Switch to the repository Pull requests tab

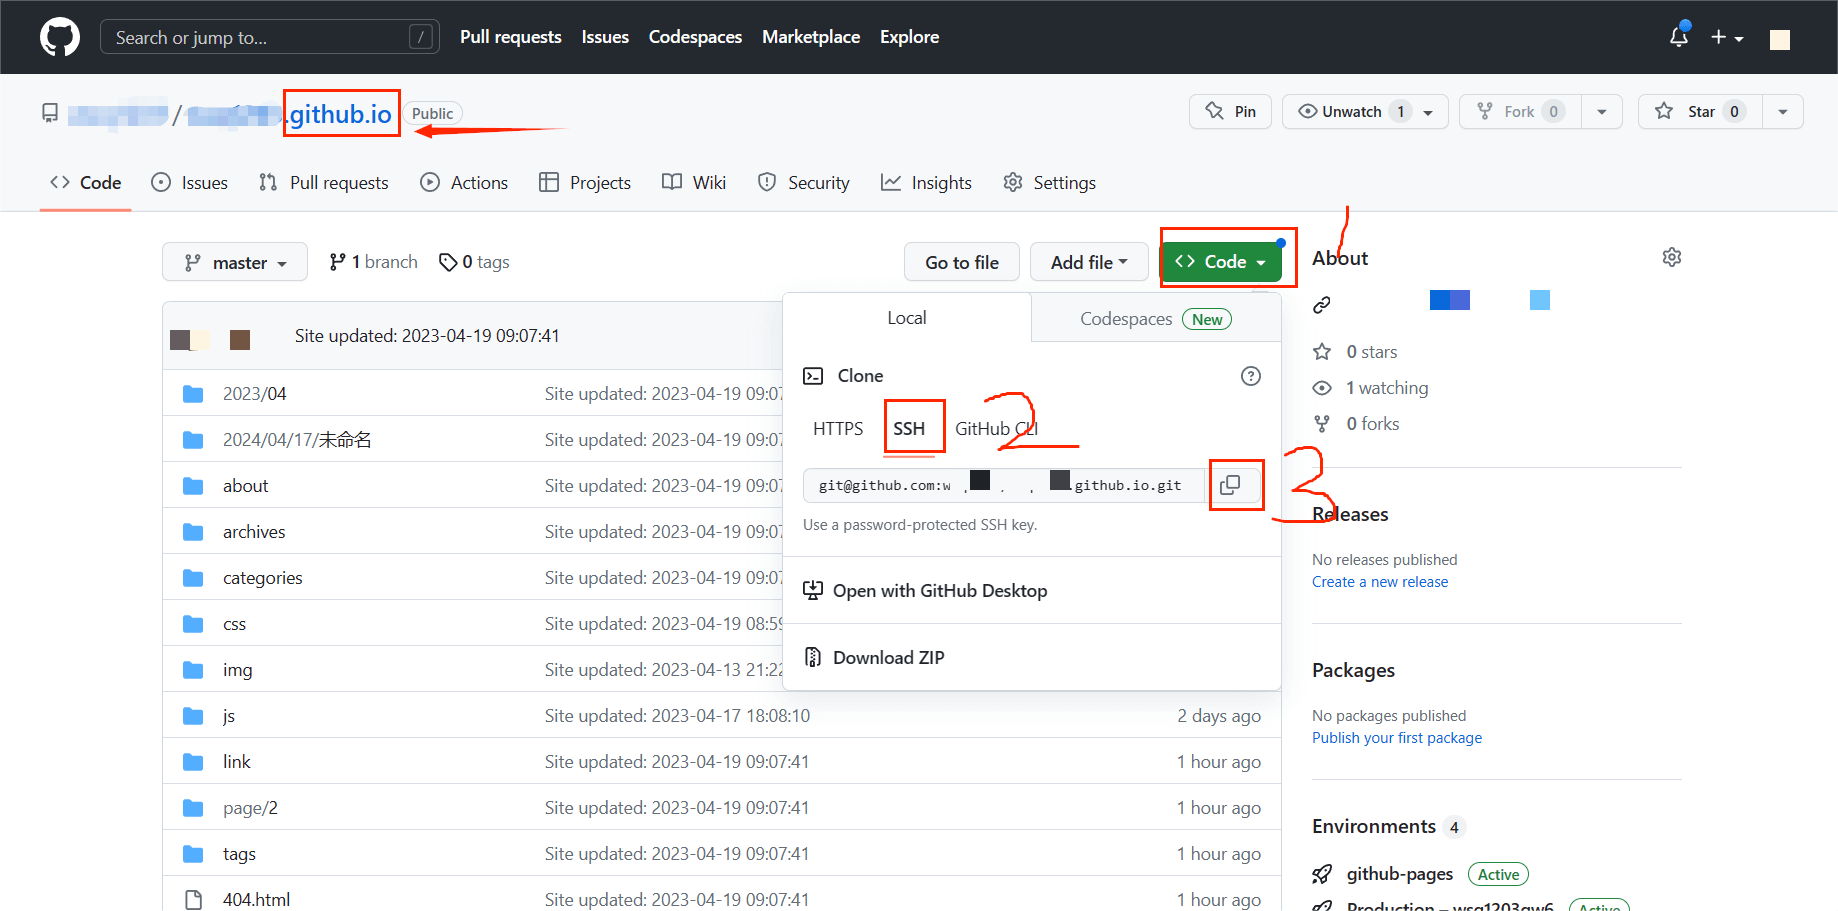point(323,182)
